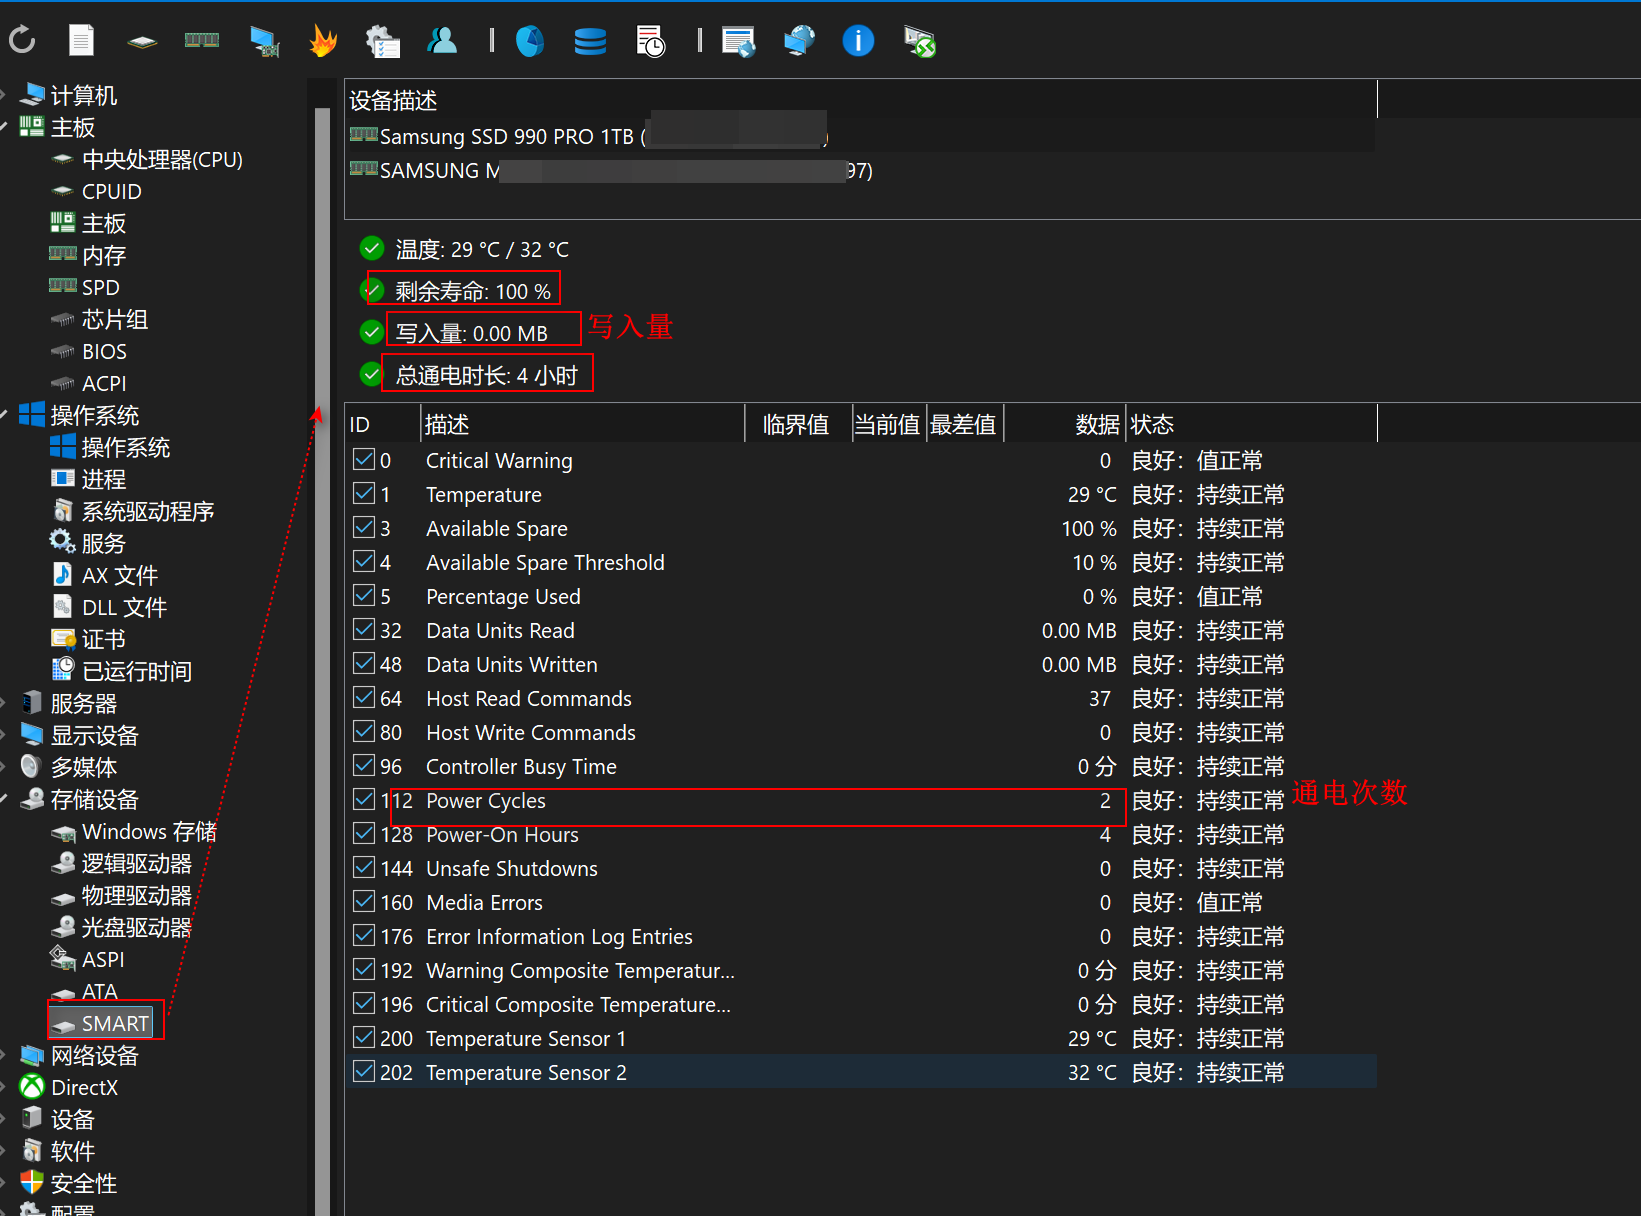This screenshot has height=1216, width=1641.
Task: Select the SAMSUNG M device row
Action: (x=861, y=170)
